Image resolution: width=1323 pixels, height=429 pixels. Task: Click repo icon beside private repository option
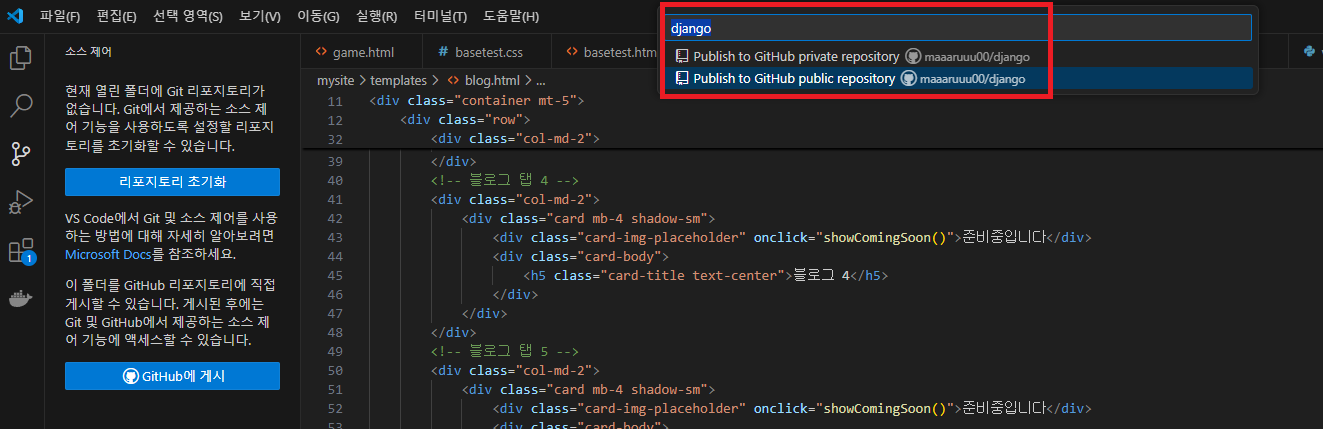tap(681, 57)
